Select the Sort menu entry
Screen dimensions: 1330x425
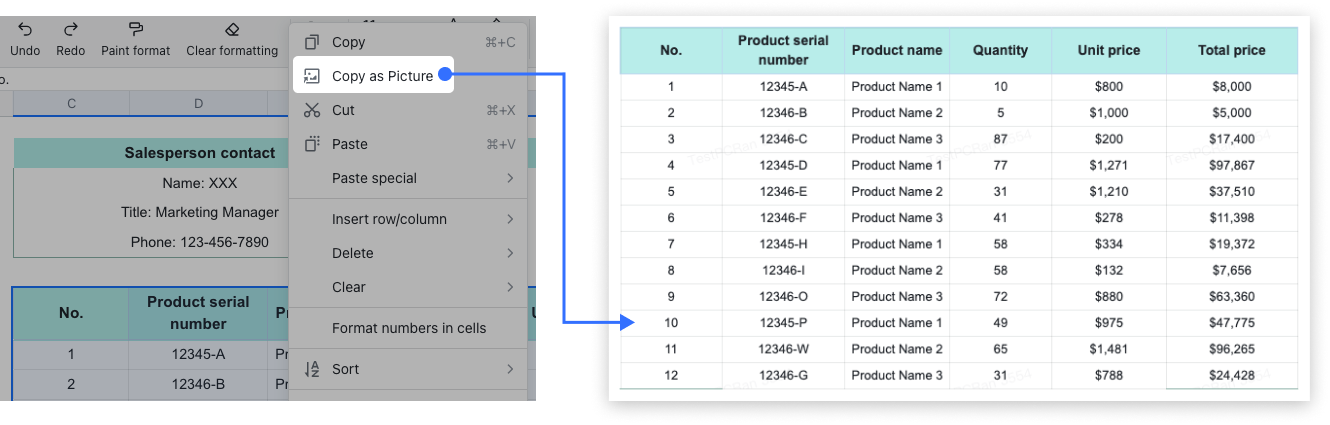tap(346, 369)
